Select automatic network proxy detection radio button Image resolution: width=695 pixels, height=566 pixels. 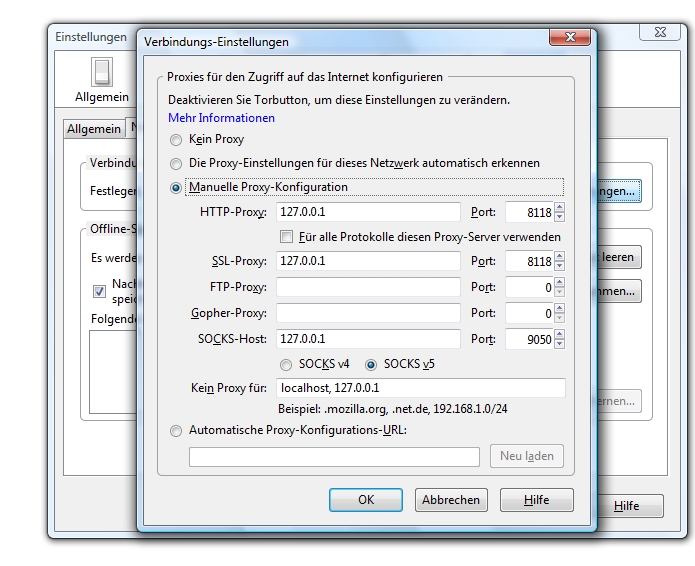click(176, 164)
